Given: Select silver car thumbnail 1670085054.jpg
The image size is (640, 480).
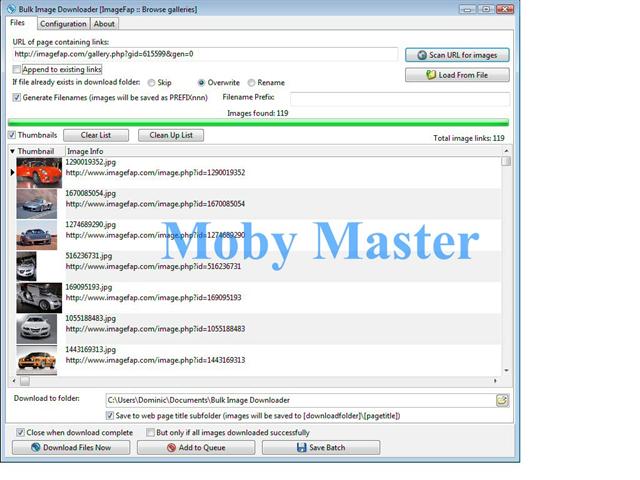Looking at the screenshot, I should tap(37, 204).
